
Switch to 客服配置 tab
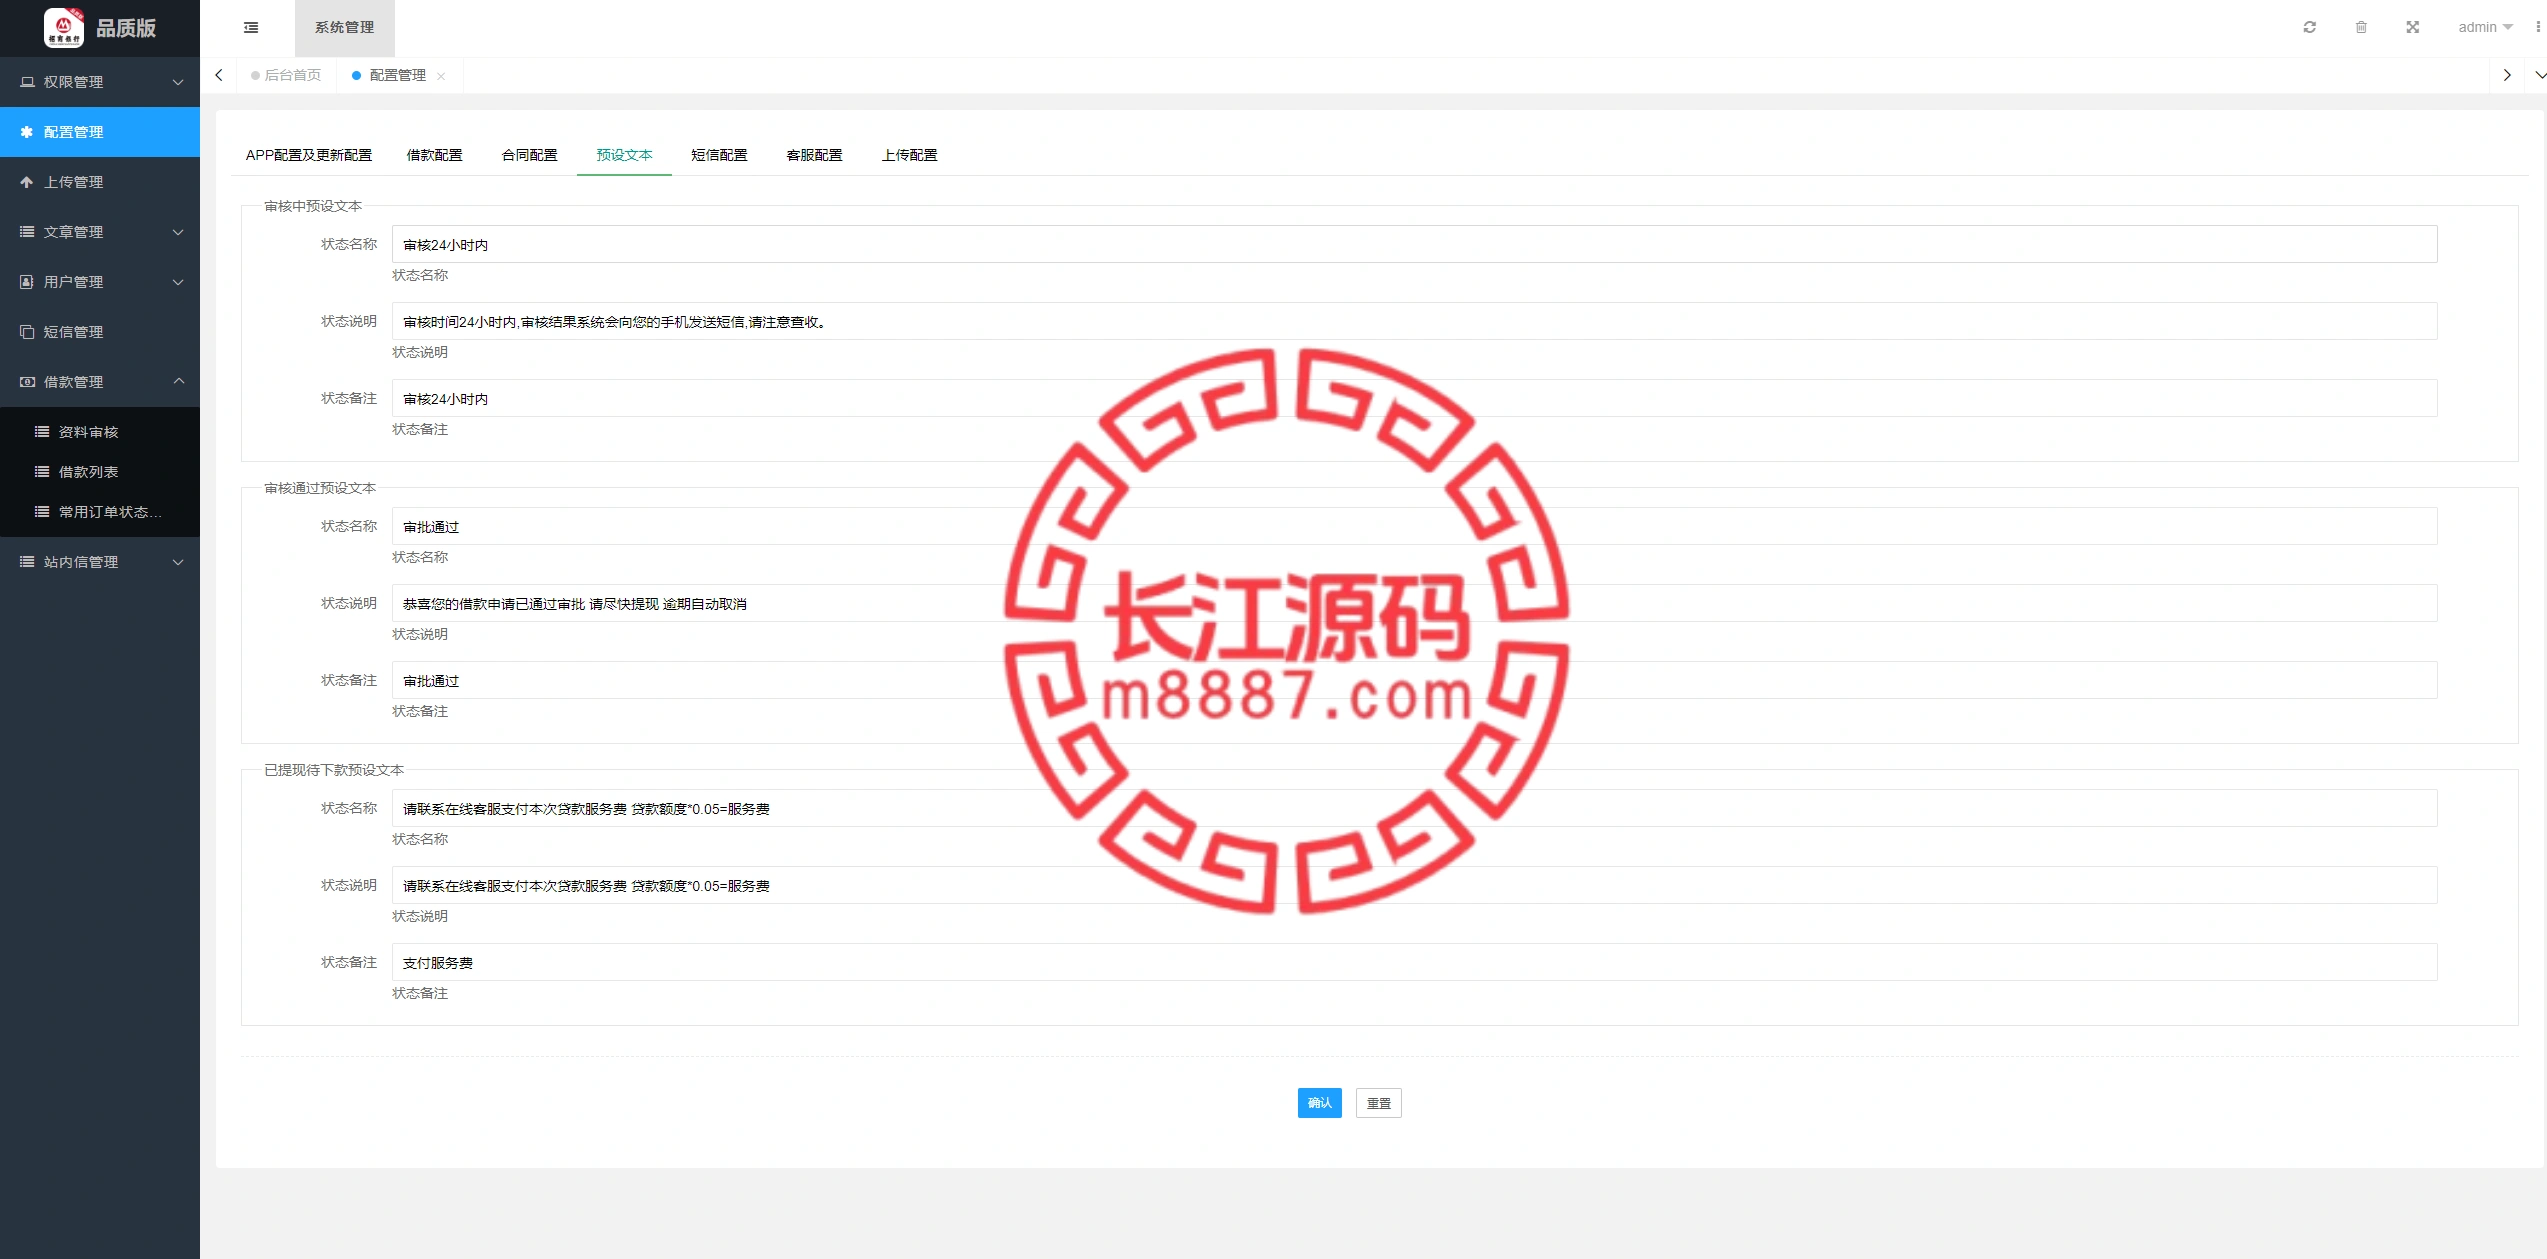815,155
